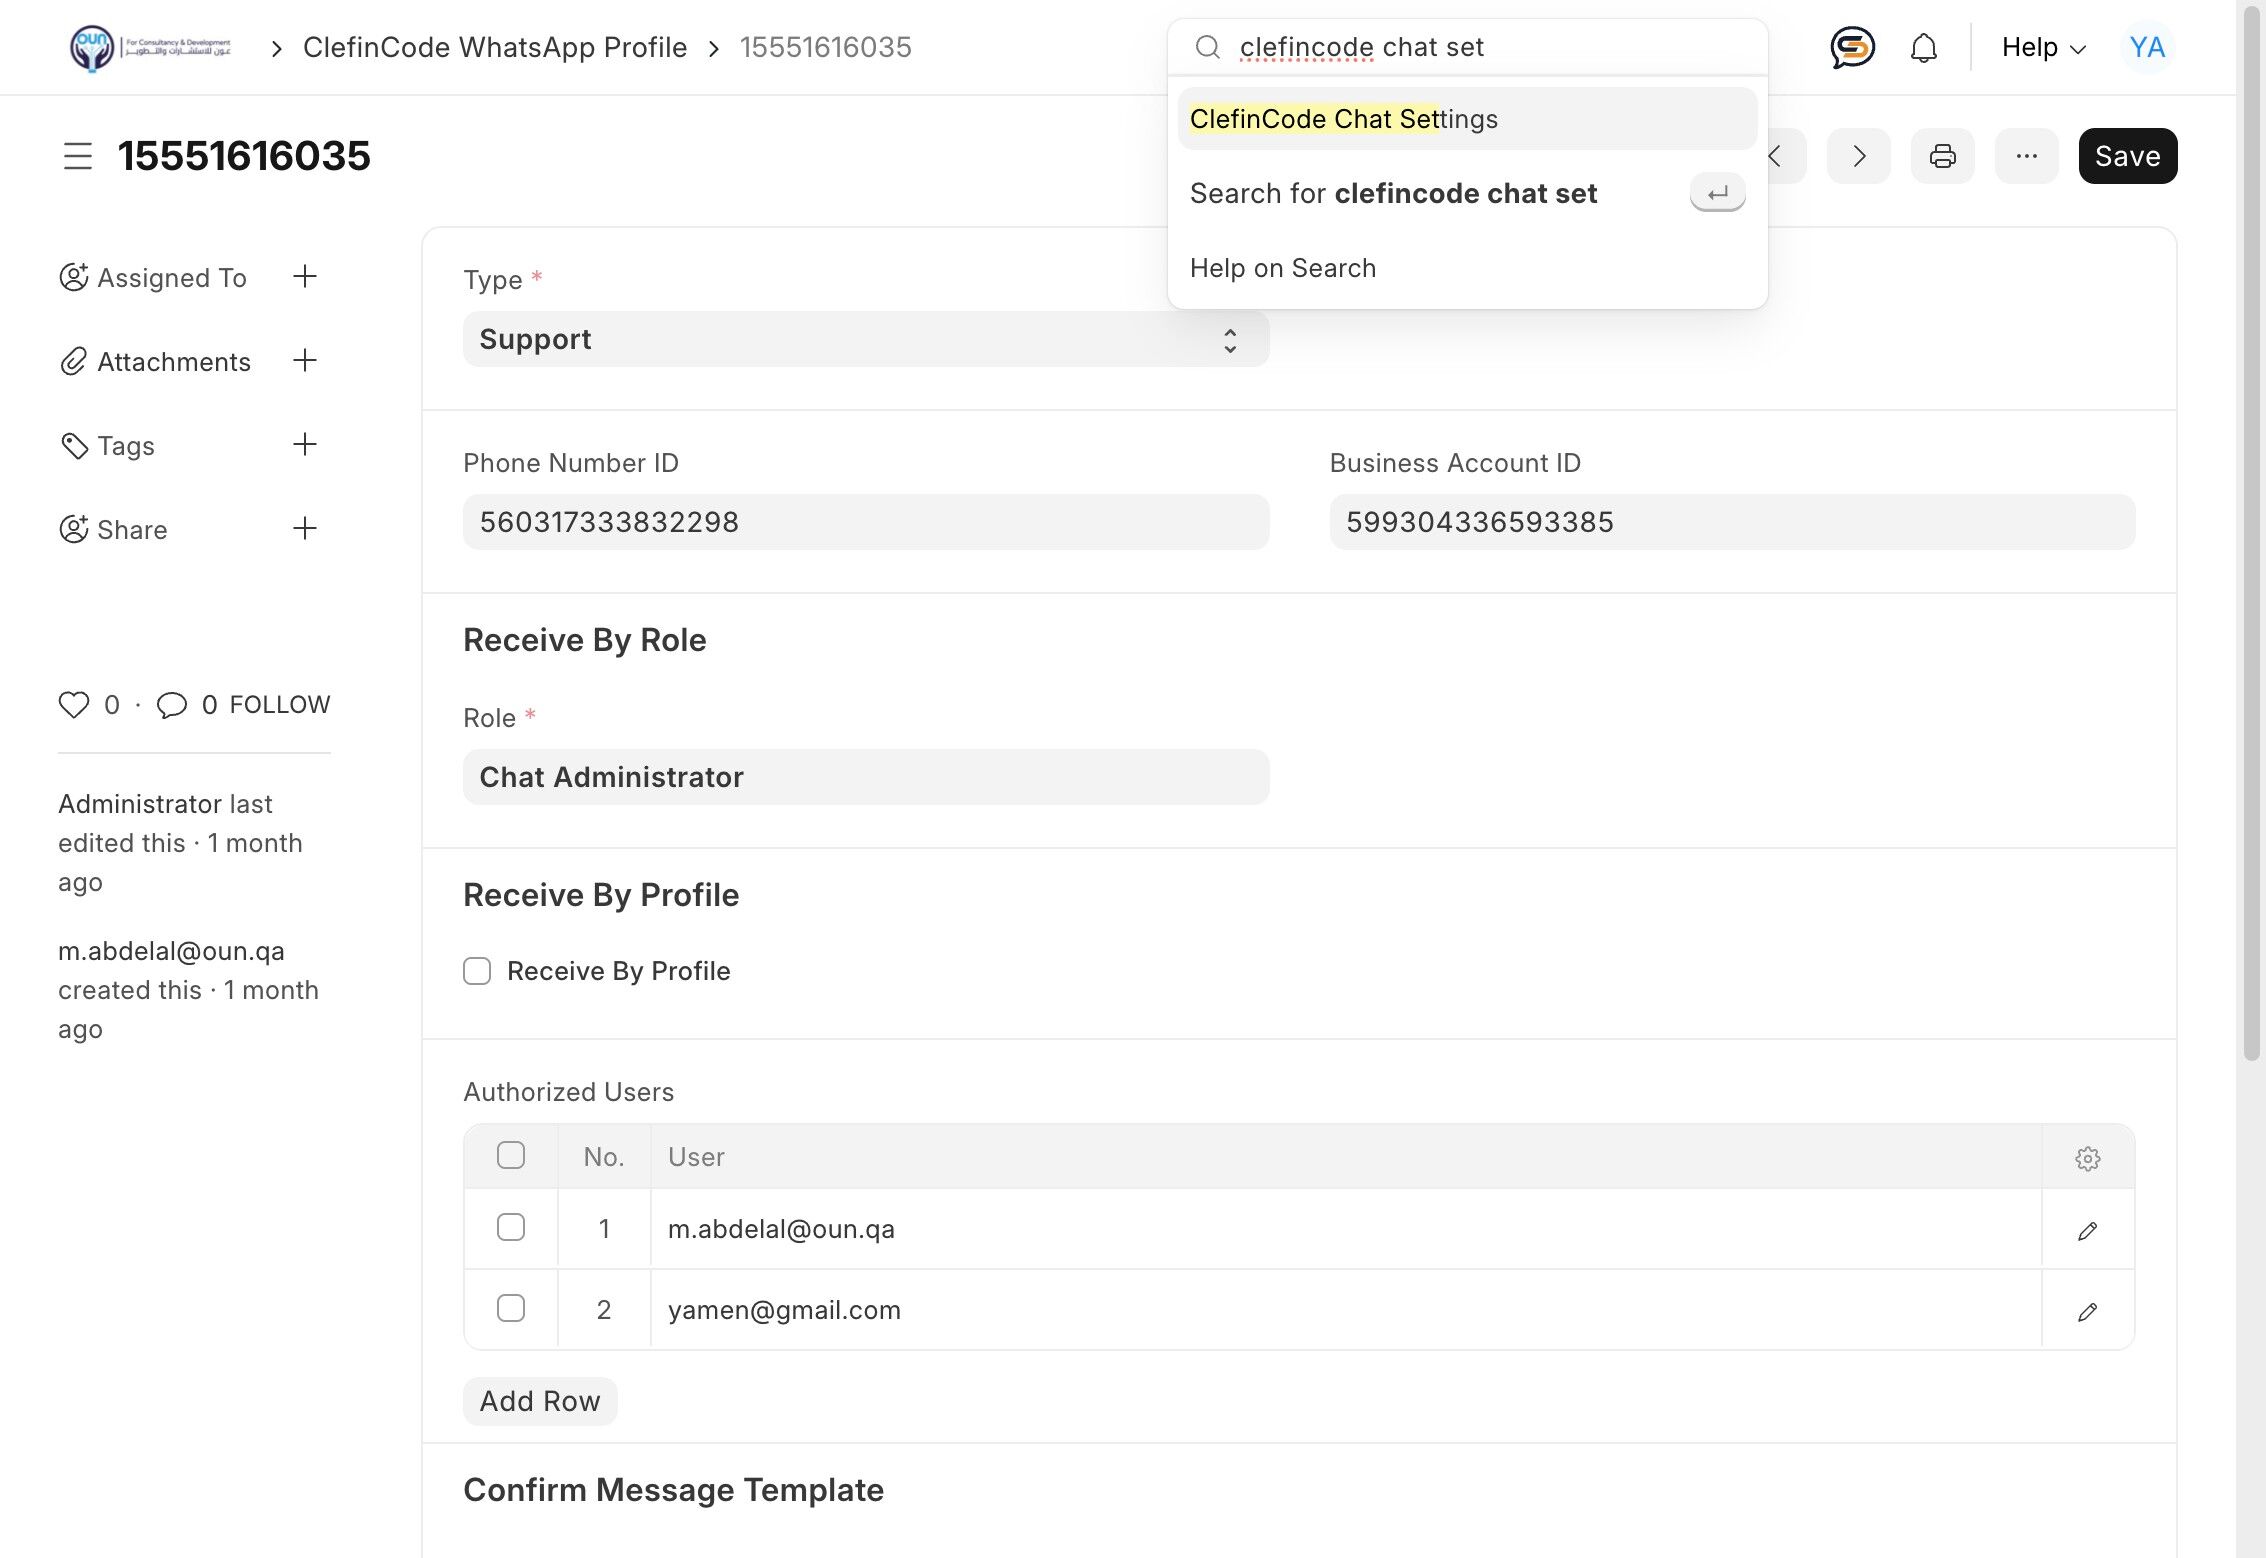2266x1558 pixels.
Task: Click the Save button
Action: tap(2127, 156)
